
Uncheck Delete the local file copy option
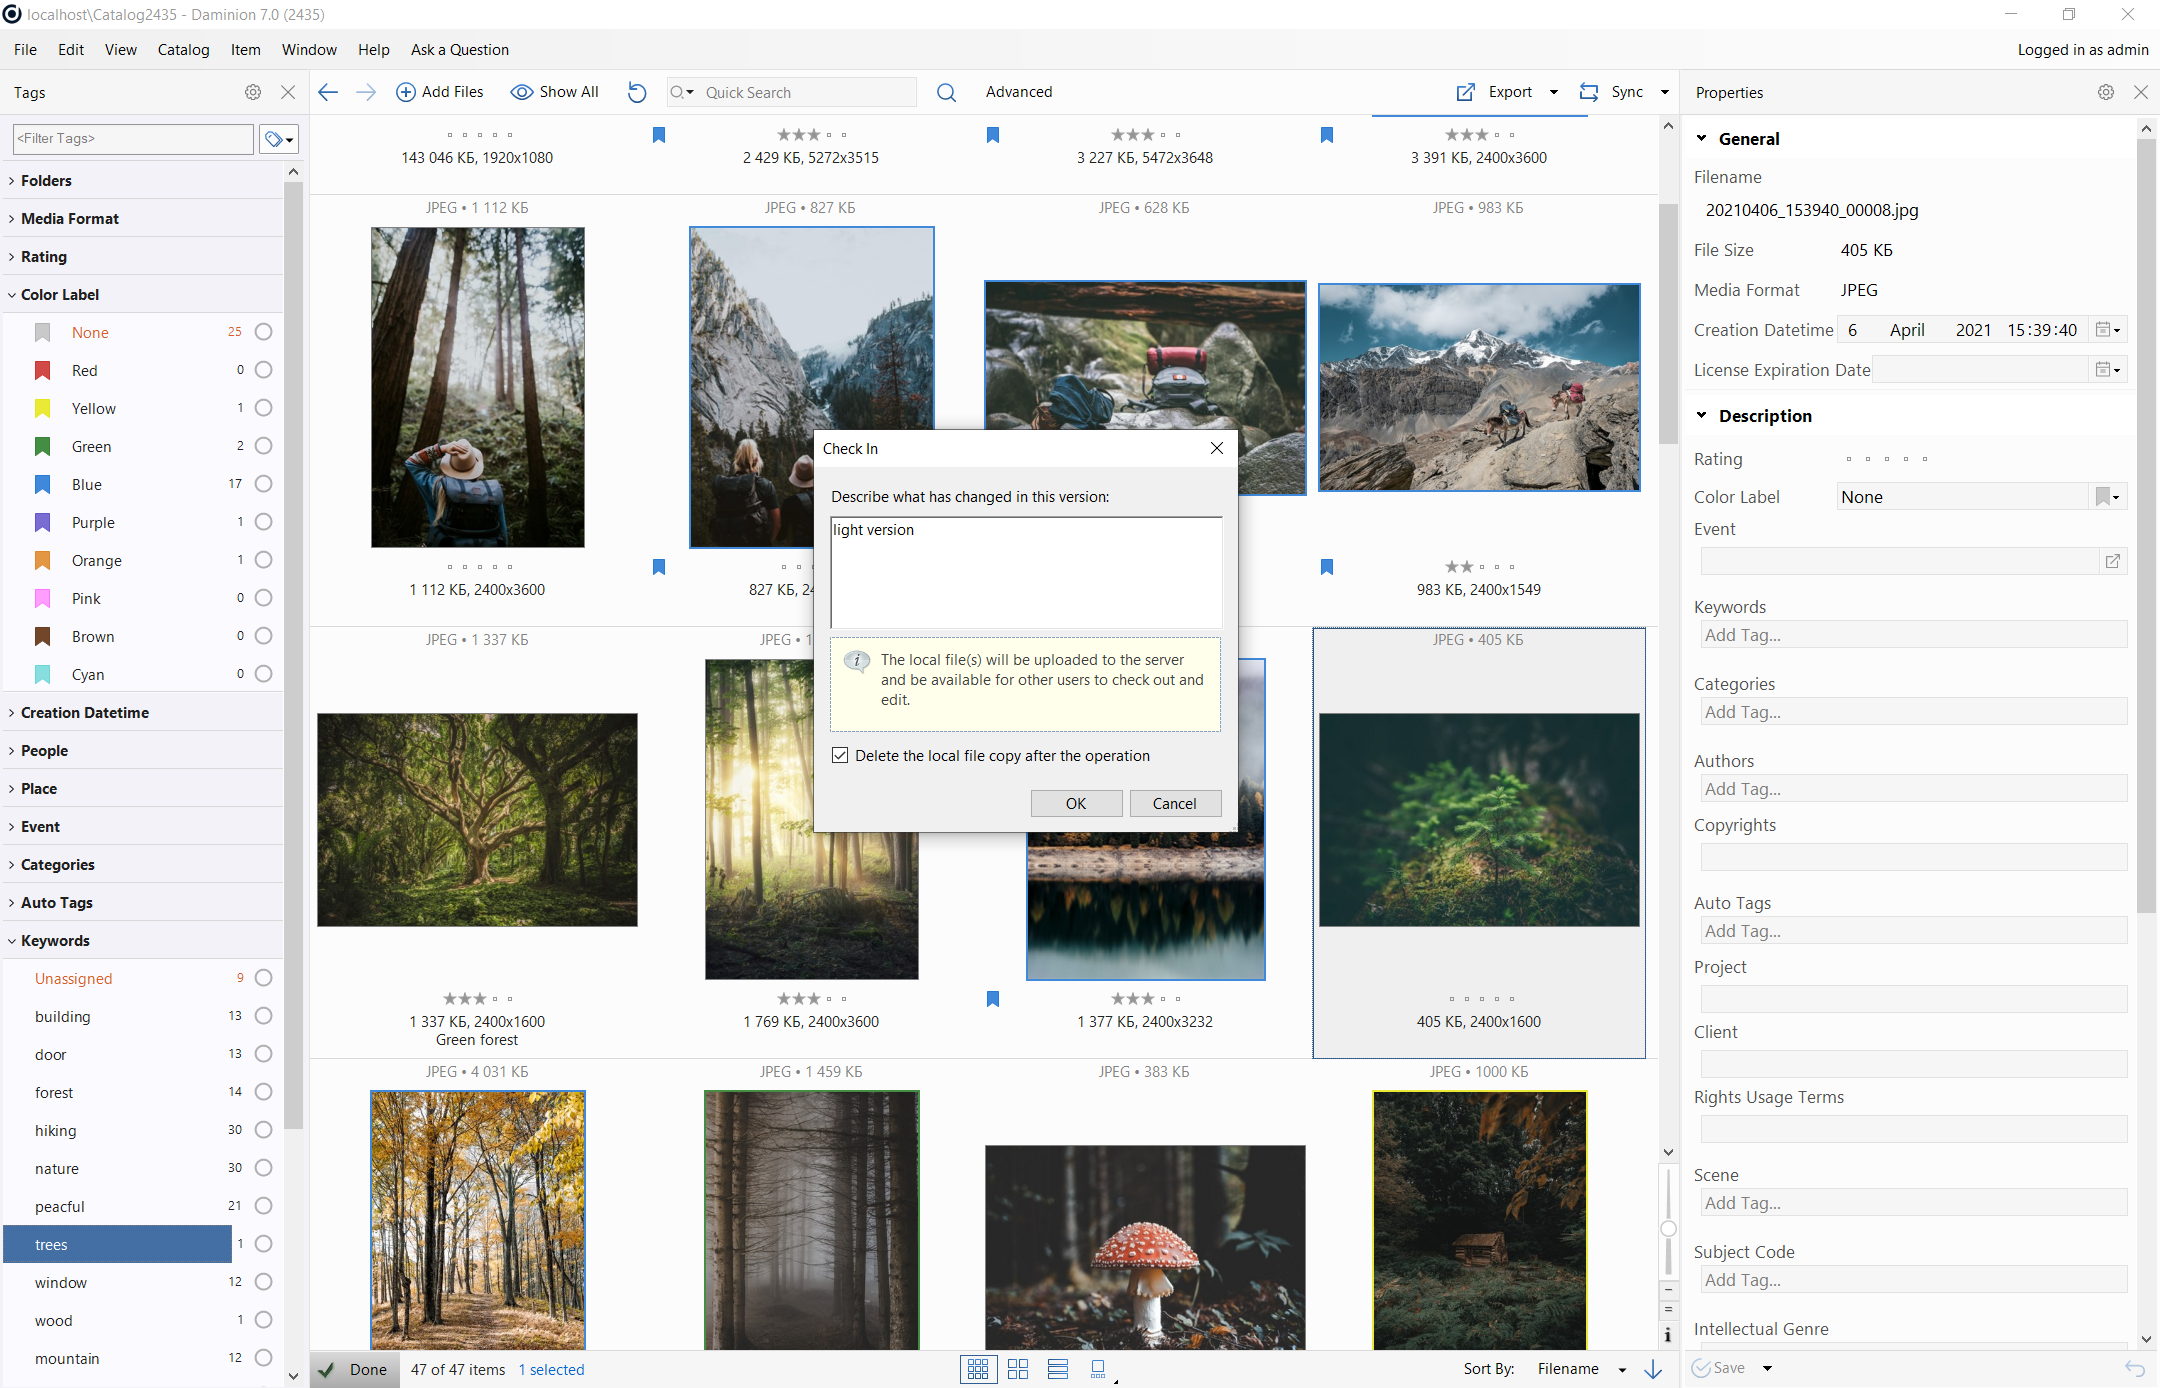pos(840,756)
